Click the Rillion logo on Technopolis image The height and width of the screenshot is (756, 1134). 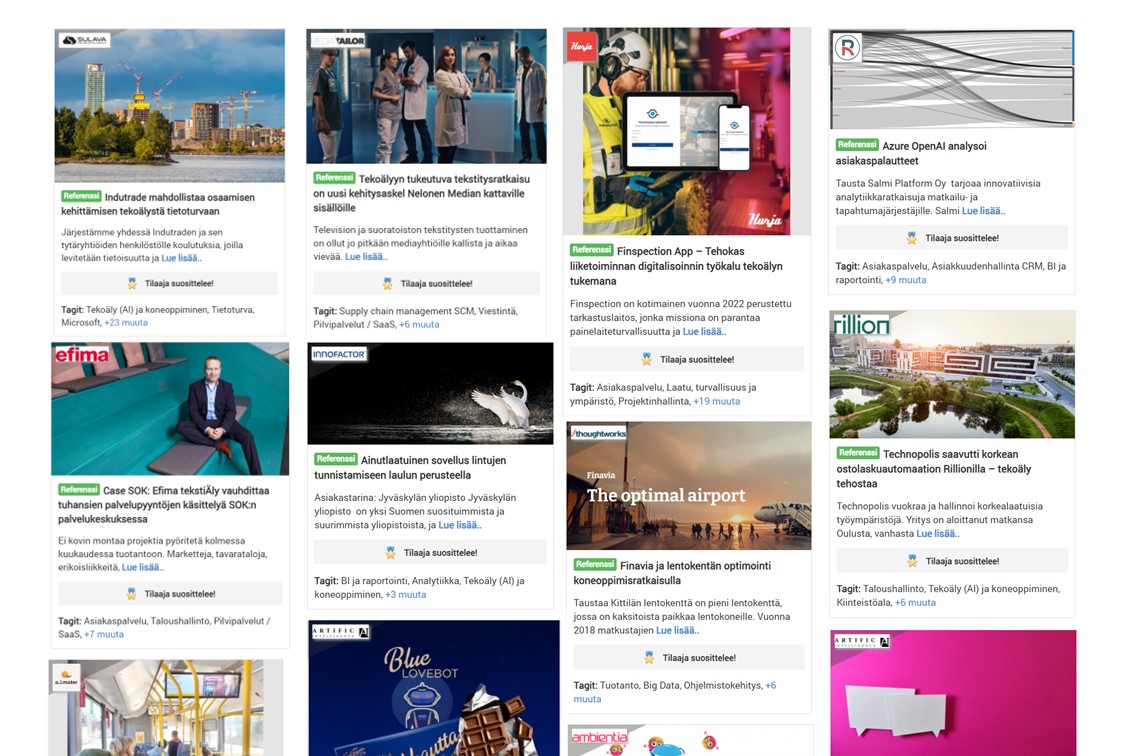pos(861,326)
